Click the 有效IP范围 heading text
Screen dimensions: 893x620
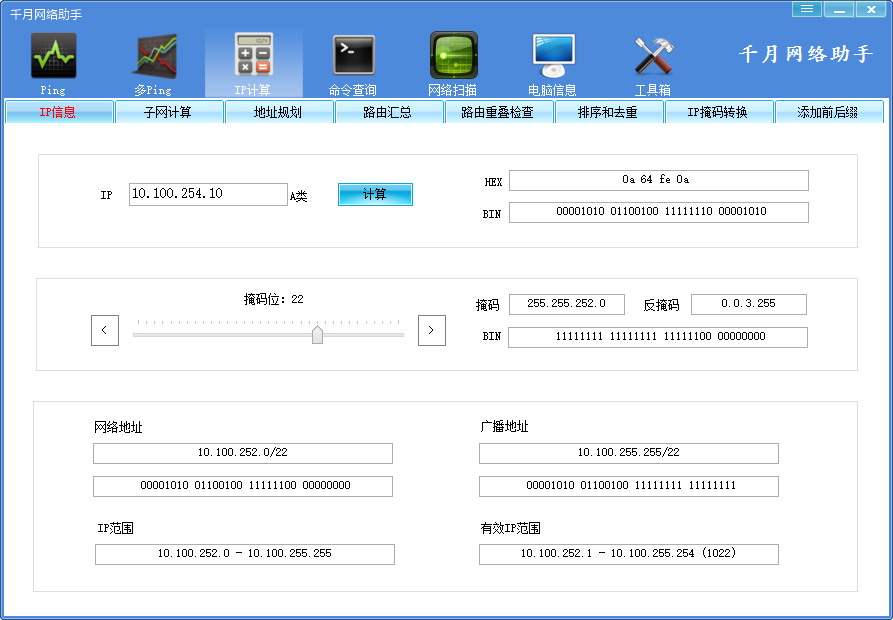510,528
